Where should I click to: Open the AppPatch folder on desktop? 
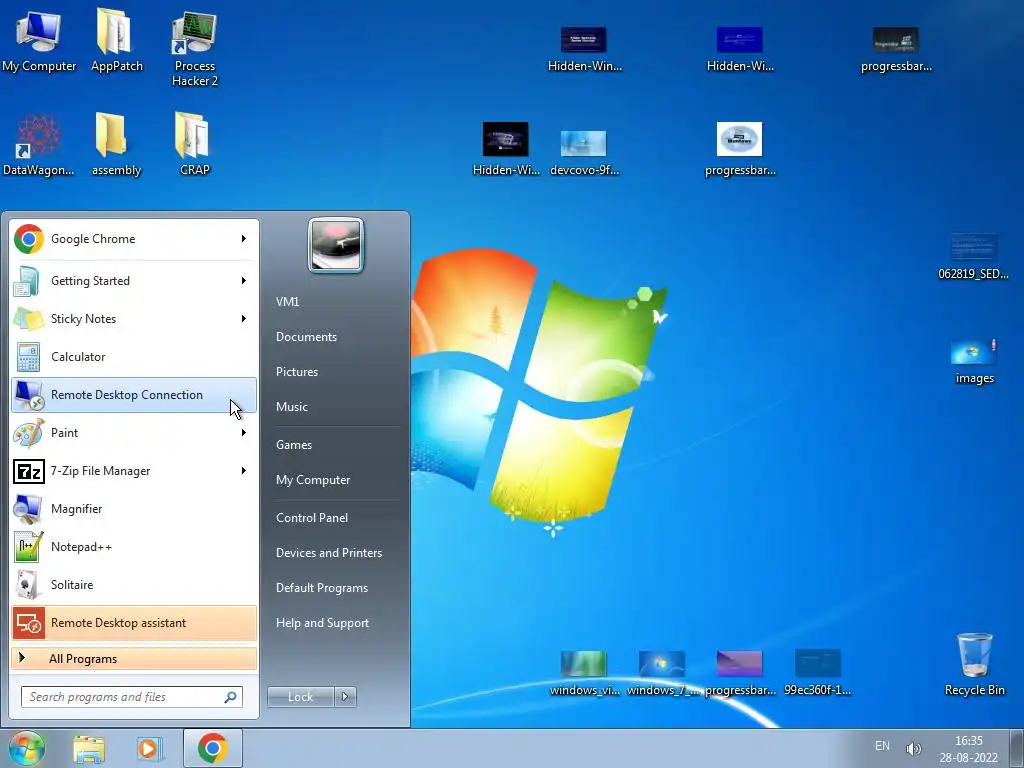pyautogui.click(x=116, y=40)
